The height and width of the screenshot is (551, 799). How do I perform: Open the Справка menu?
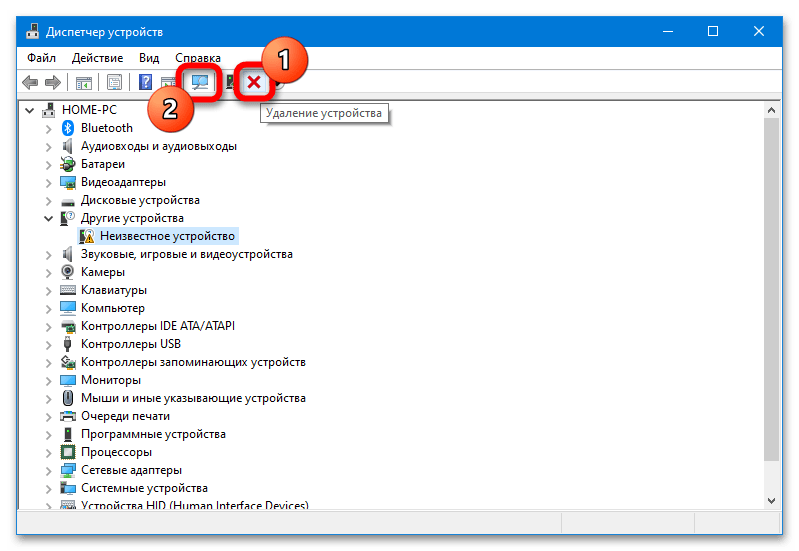point(198,58)
